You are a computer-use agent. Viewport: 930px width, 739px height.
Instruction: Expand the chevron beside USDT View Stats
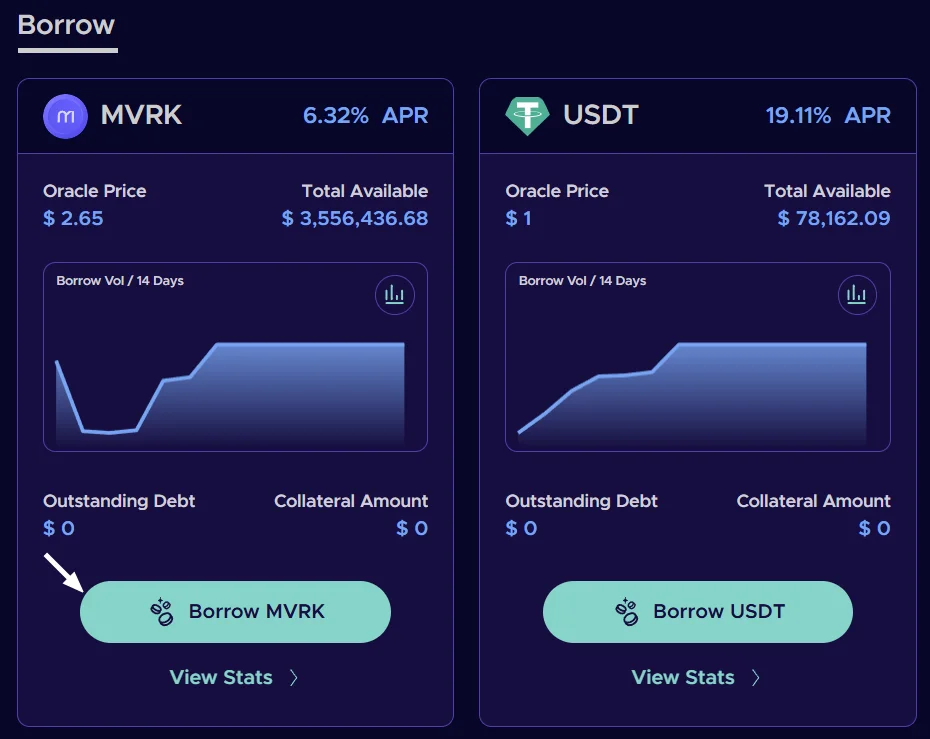tap(756, 677)
